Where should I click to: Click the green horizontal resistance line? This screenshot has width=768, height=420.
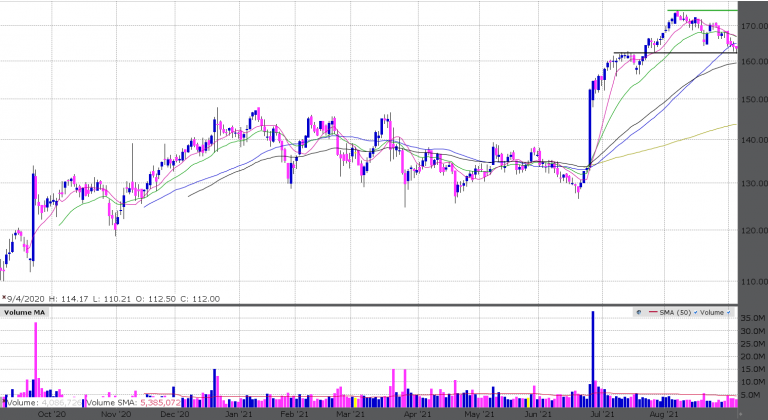coord(702,11)
